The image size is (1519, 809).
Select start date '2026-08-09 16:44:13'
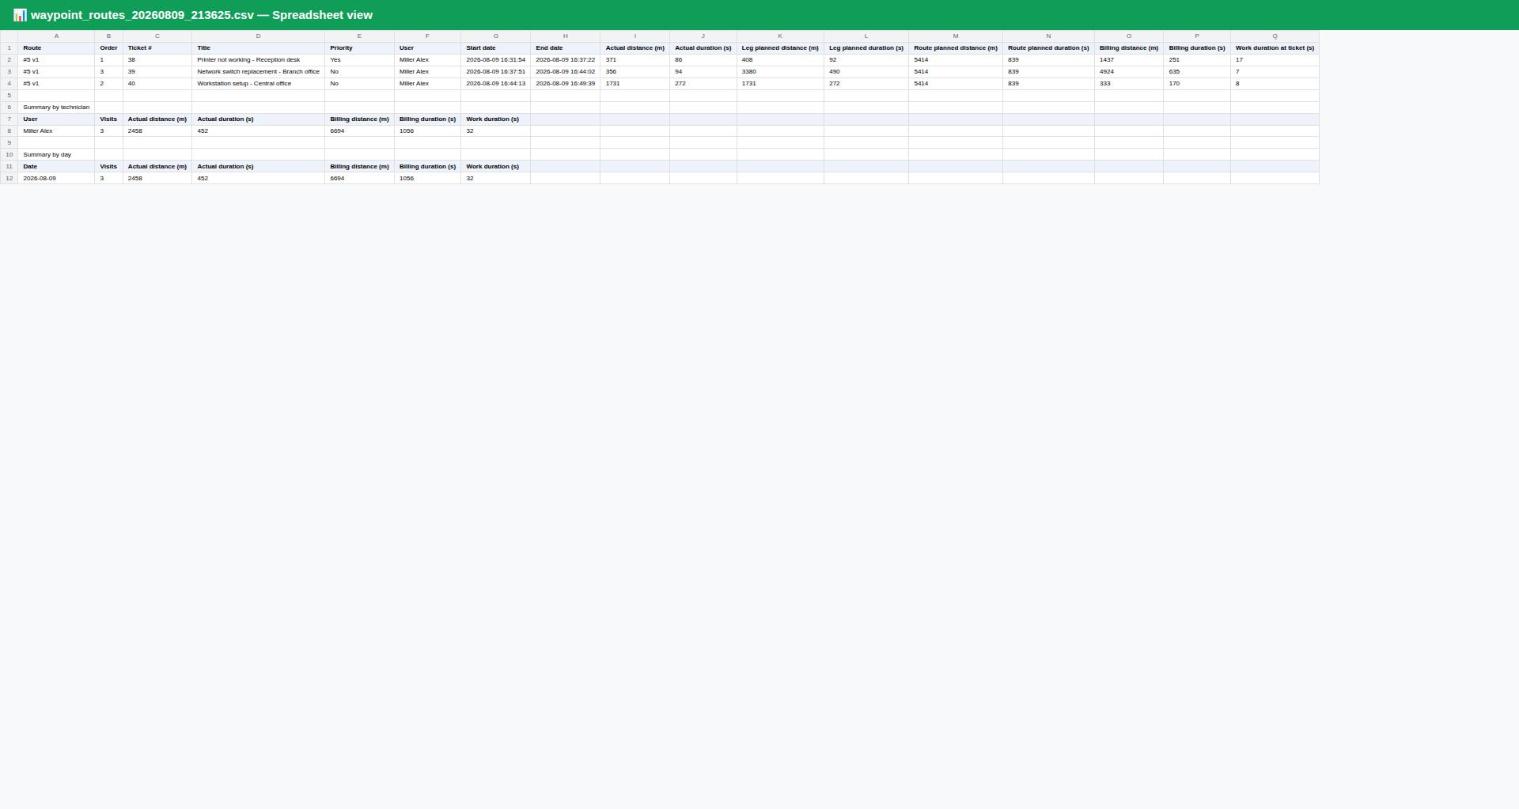[x=496, y=84]
